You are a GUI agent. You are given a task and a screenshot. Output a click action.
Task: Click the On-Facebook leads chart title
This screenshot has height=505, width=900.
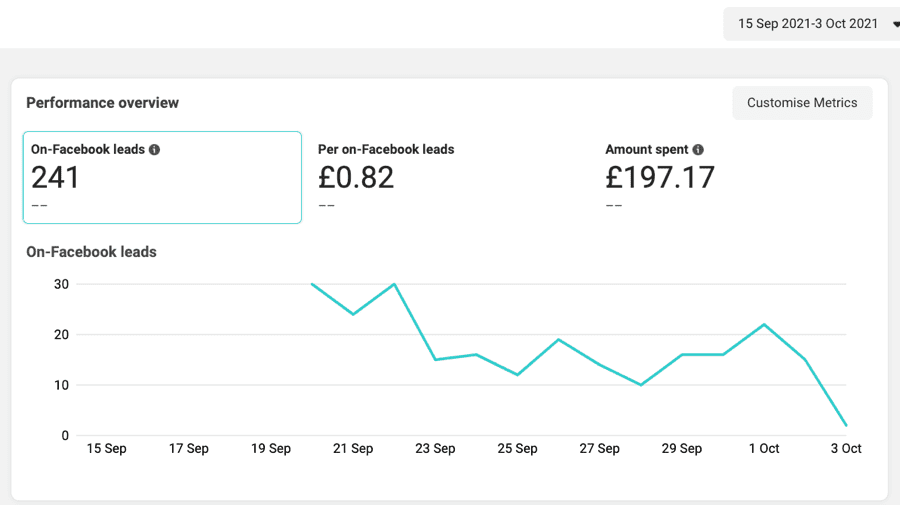(x=91, y=252)
